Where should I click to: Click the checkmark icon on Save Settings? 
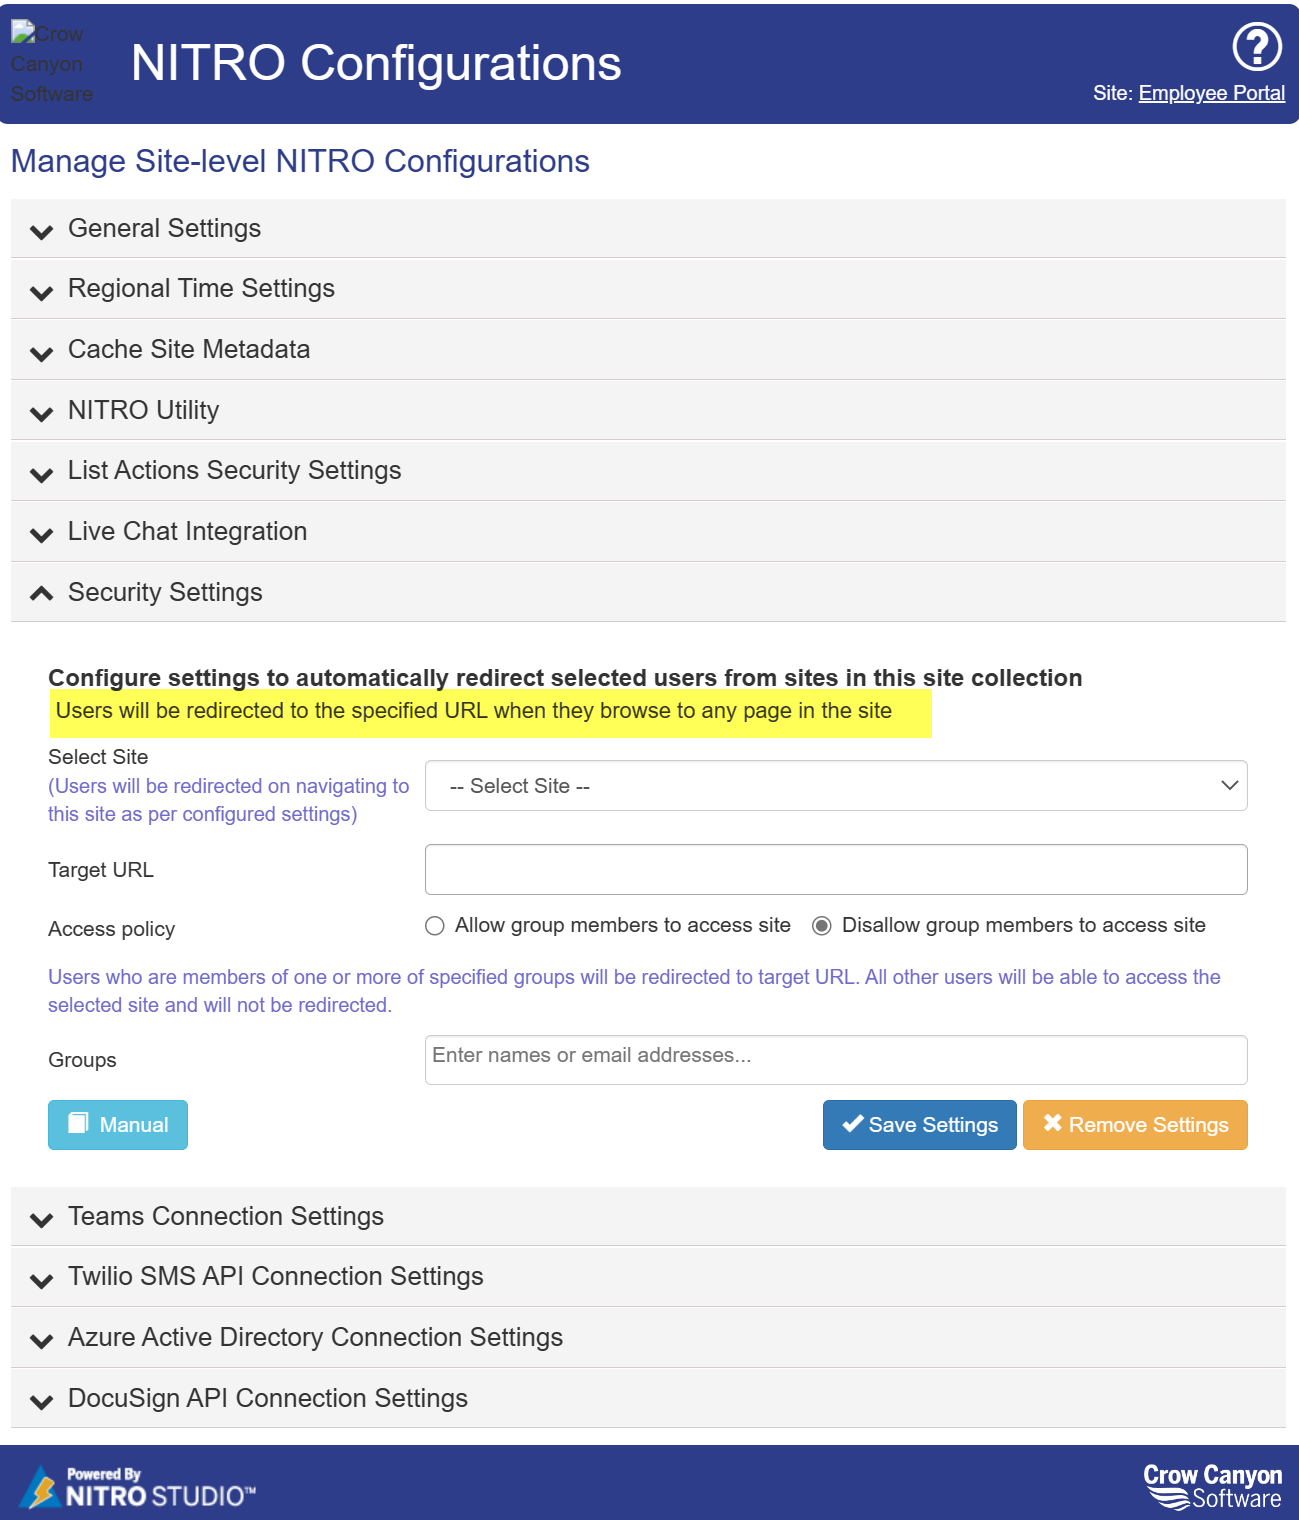pos(852,1124)
